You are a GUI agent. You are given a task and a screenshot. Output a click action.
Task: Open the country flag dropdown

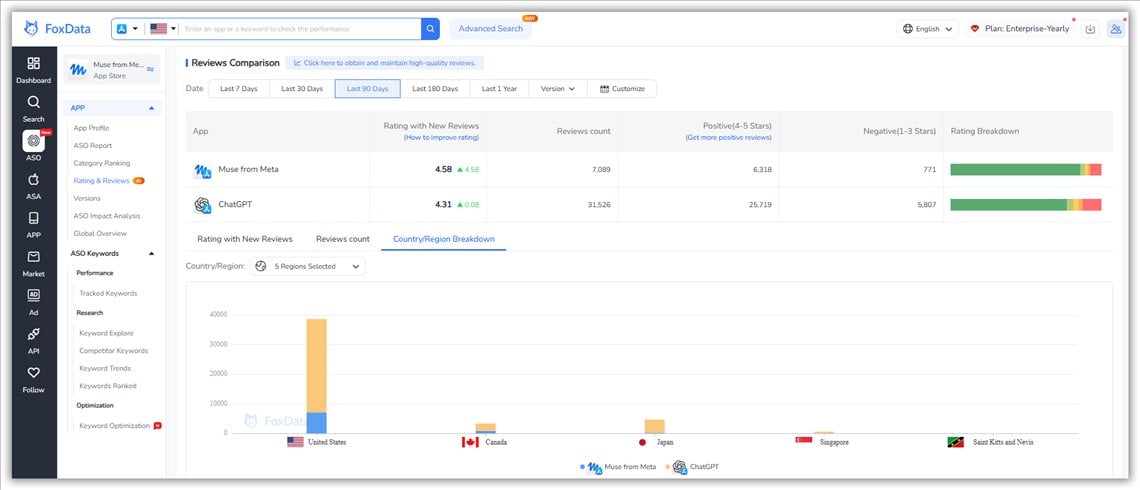(x=164, y=29)
